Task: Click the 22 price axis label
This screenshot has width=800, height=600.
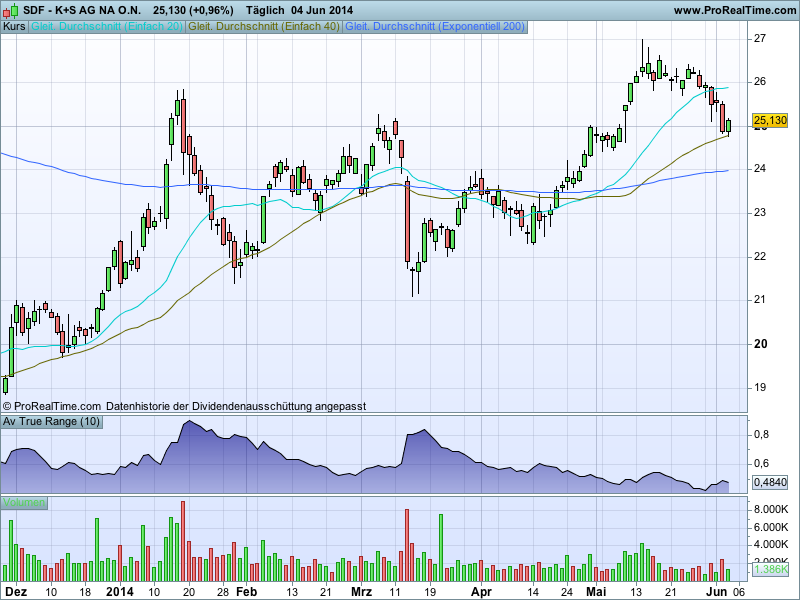Action: click(760, 256)
